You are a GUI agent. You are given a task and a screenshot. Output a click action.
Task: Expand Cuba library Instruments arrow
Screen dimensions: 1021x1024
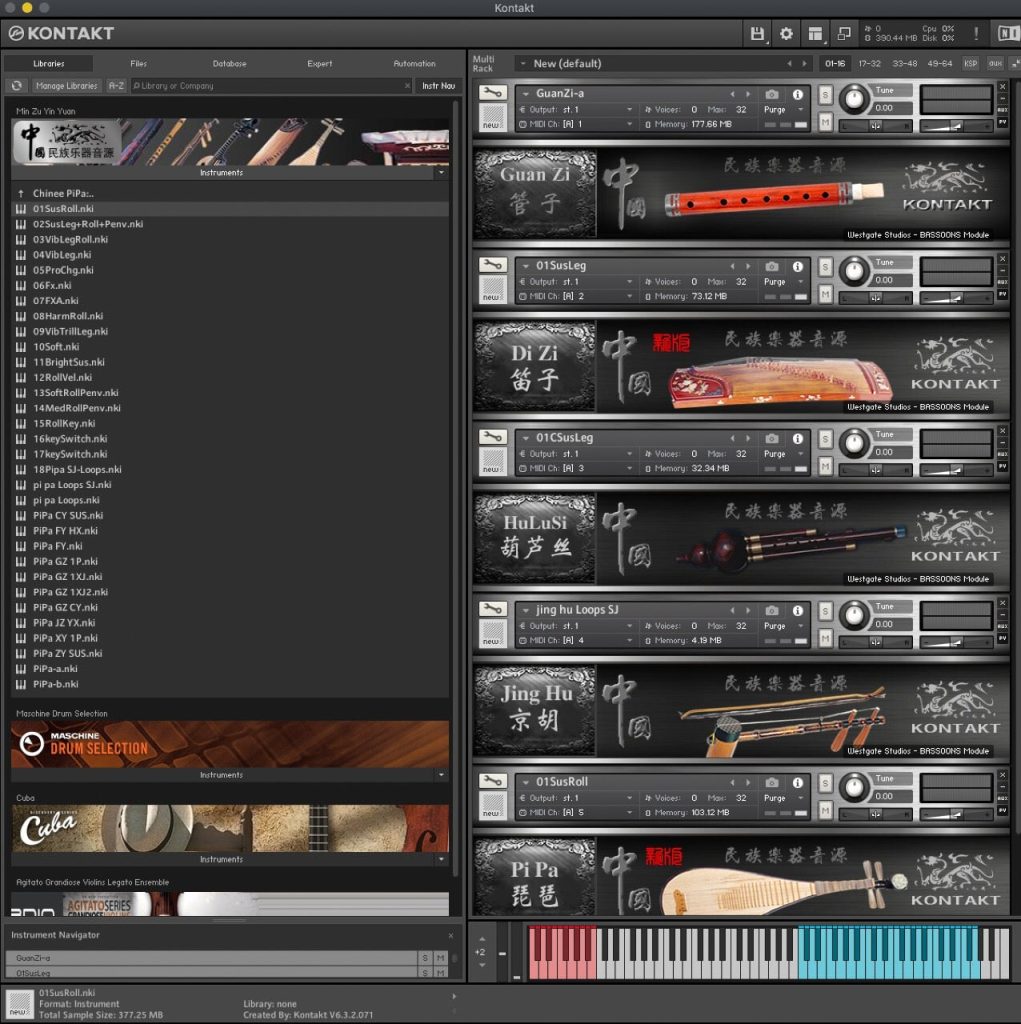[x=442, y=859]
